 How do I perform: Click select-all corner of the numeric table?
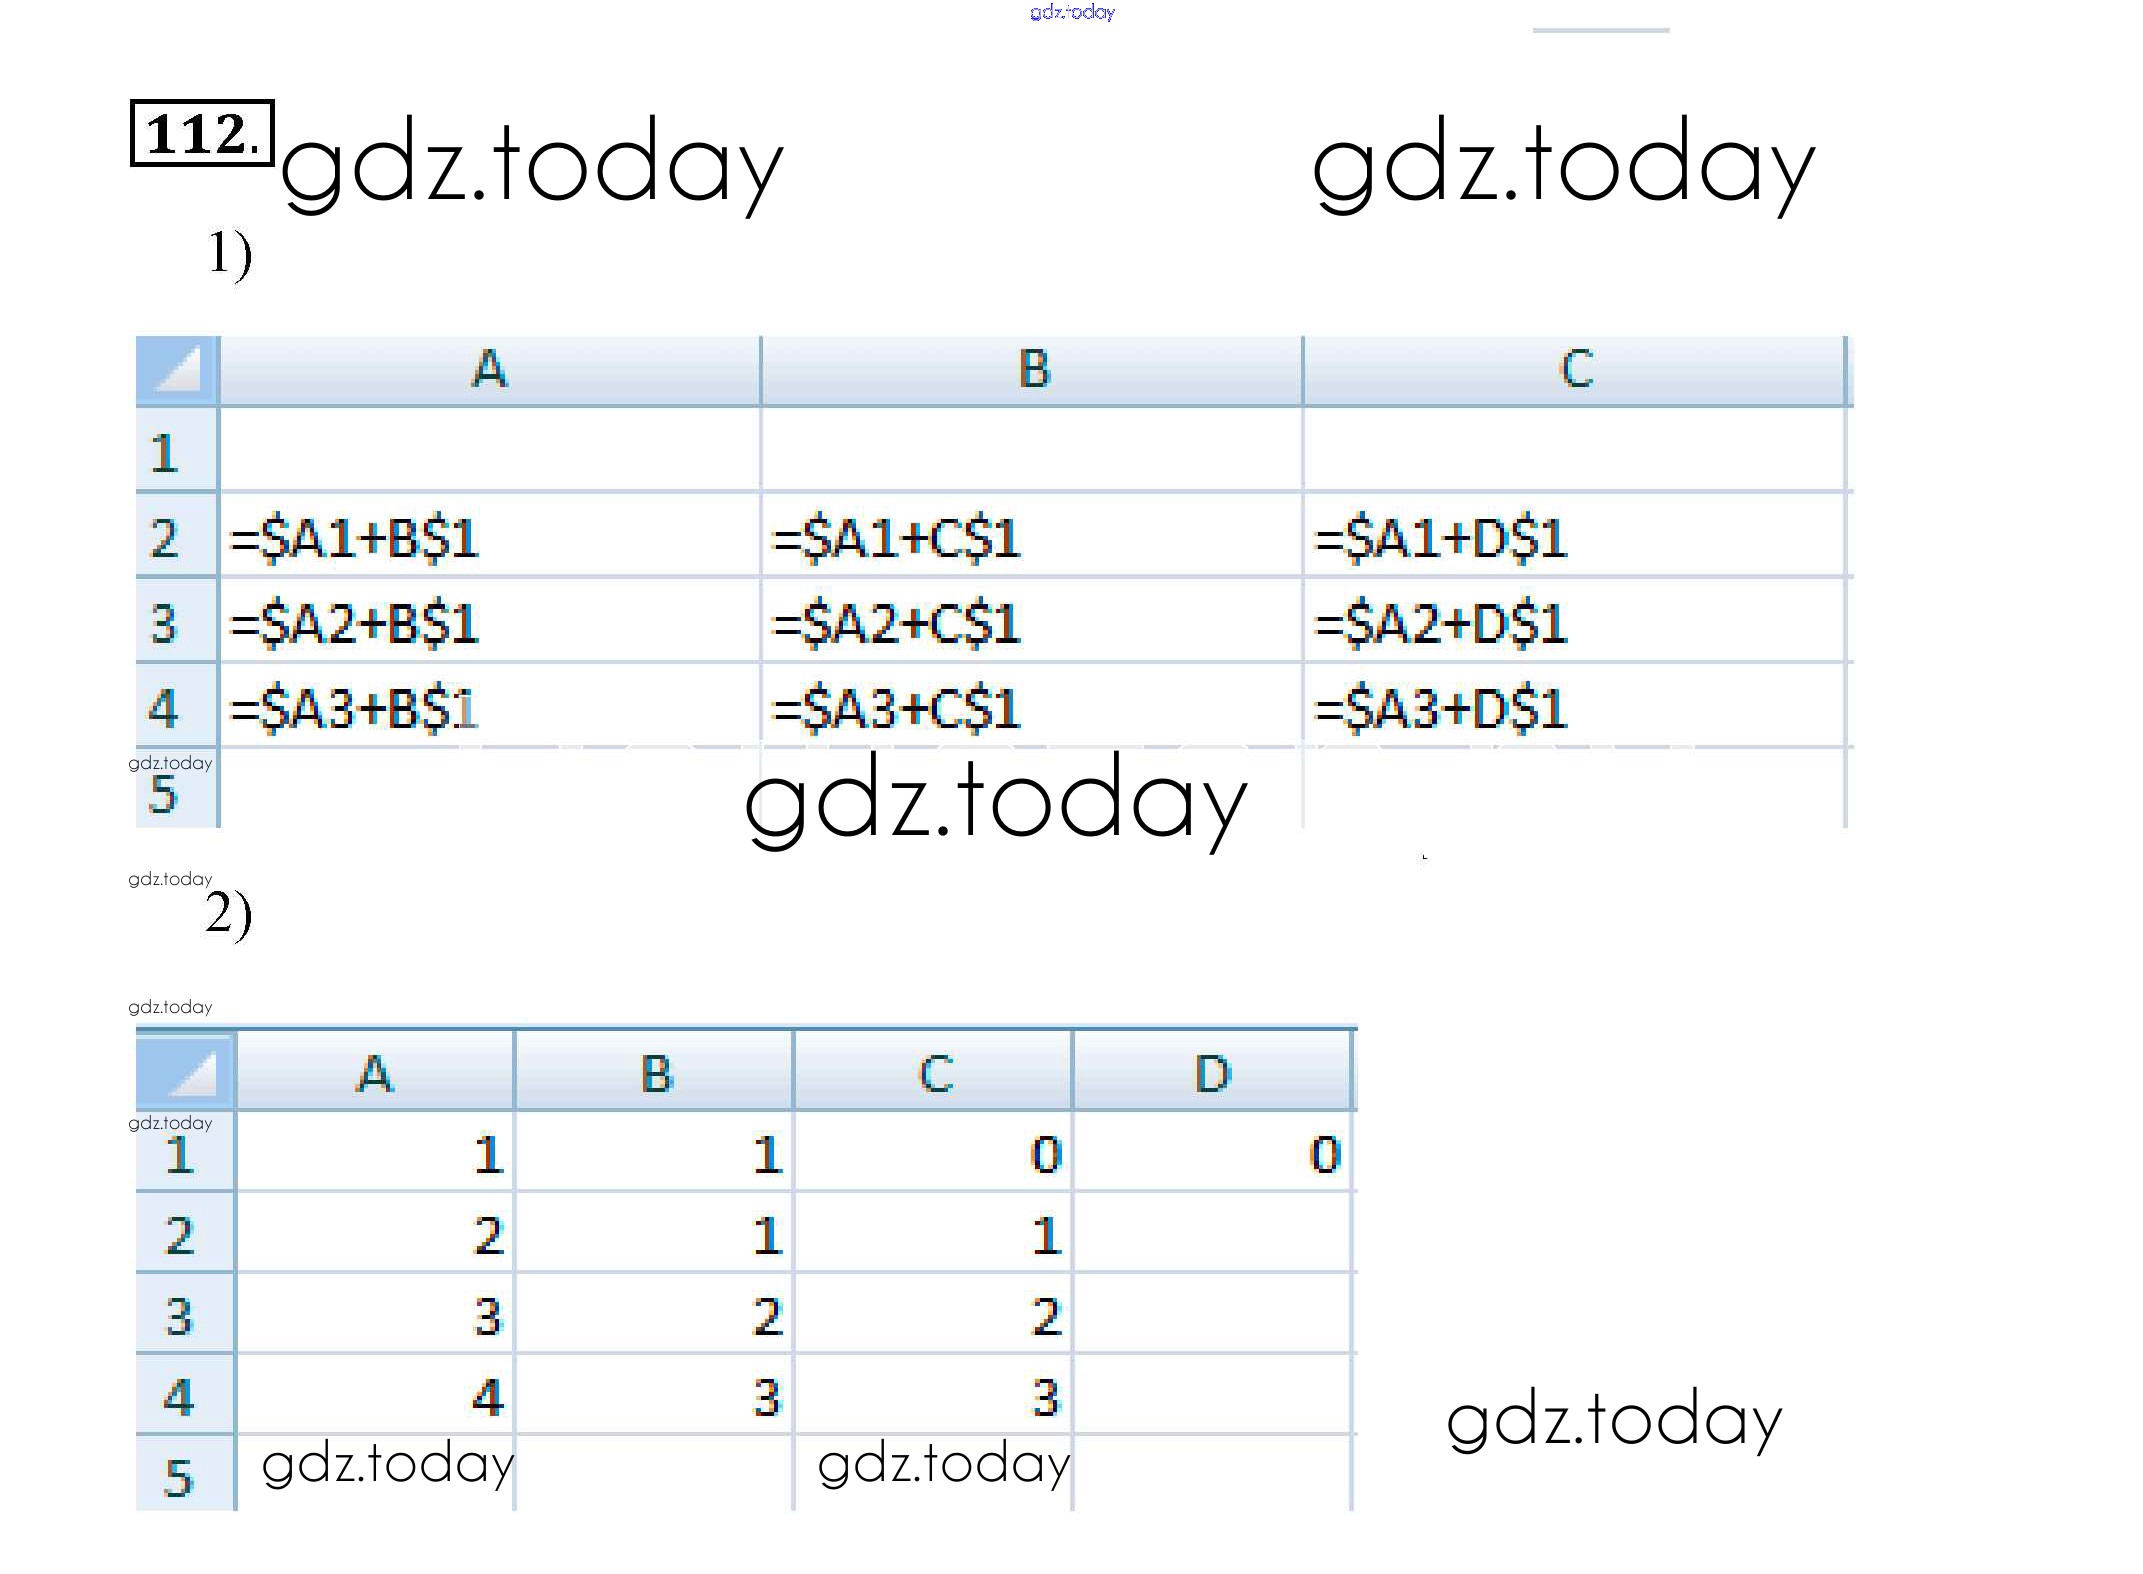[185, 1071]
